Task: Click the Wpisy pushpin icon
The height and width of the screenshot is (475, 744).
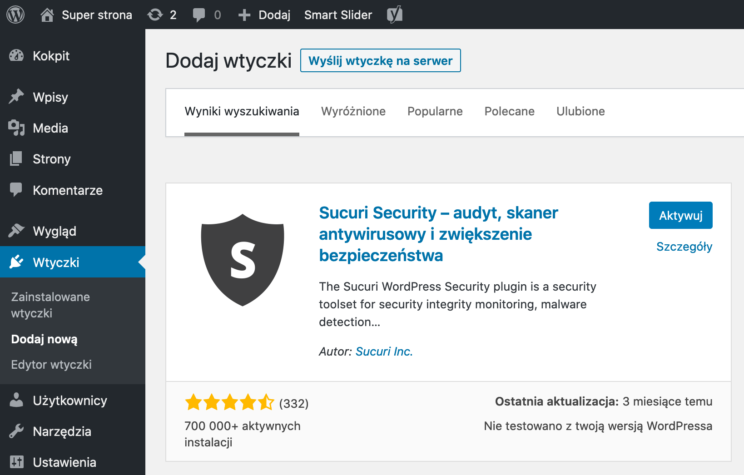Action: (x=16, y=97)
